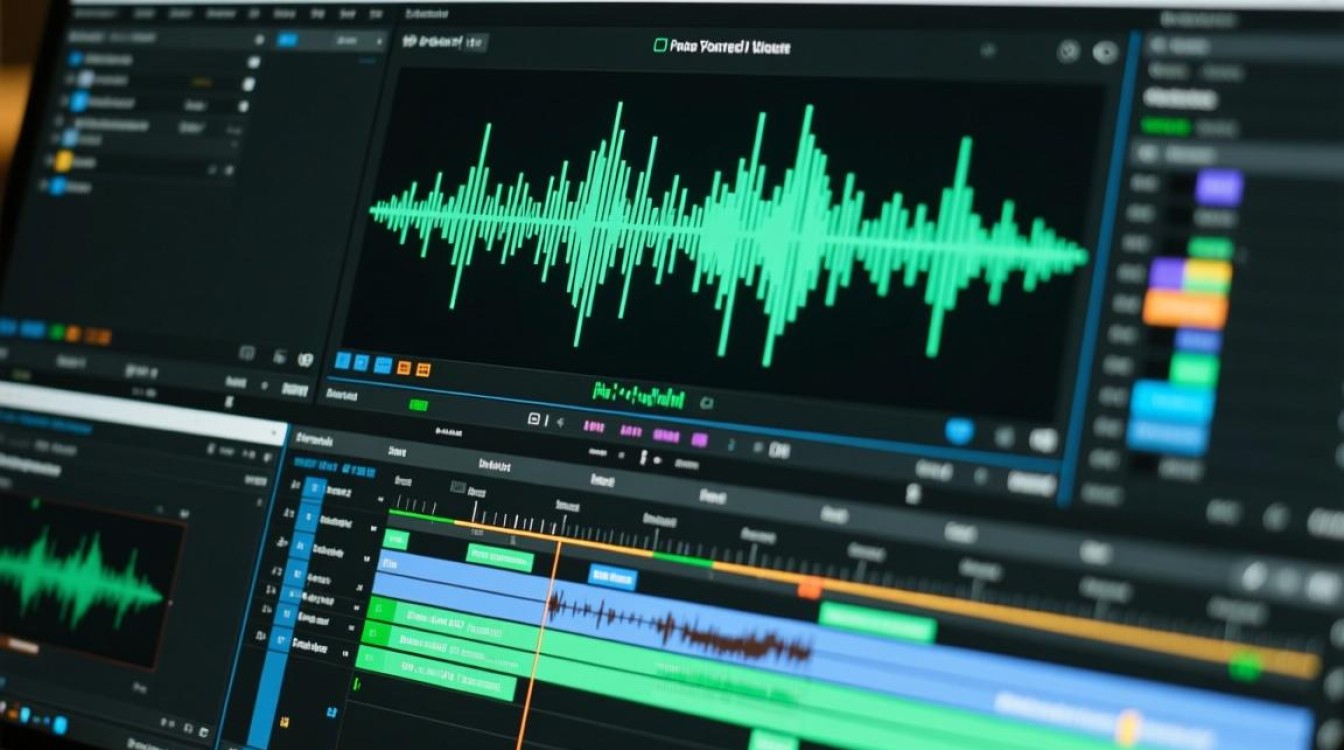
Task: Pick the orange block in the right-side panel
Action: (x=1185, y=308)
